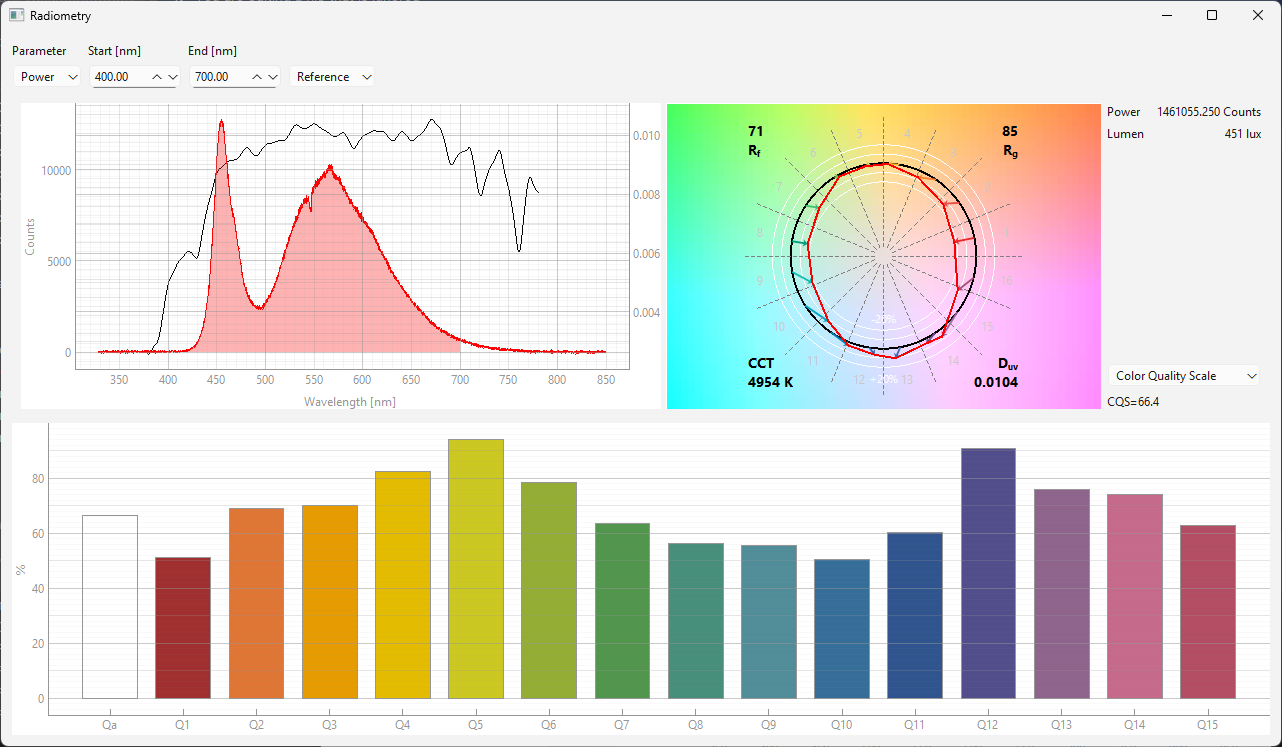Screen dimensions: 1282x747
Task: Open the Reference dropdown
Action: 332,77
